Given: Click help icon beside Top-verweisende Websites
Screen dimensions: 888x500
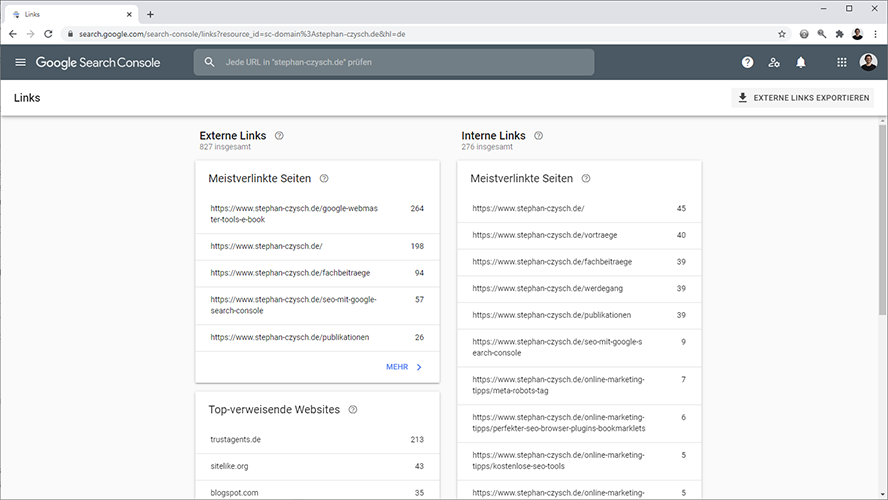Looking at the screenshot, I should click(353, 410).
